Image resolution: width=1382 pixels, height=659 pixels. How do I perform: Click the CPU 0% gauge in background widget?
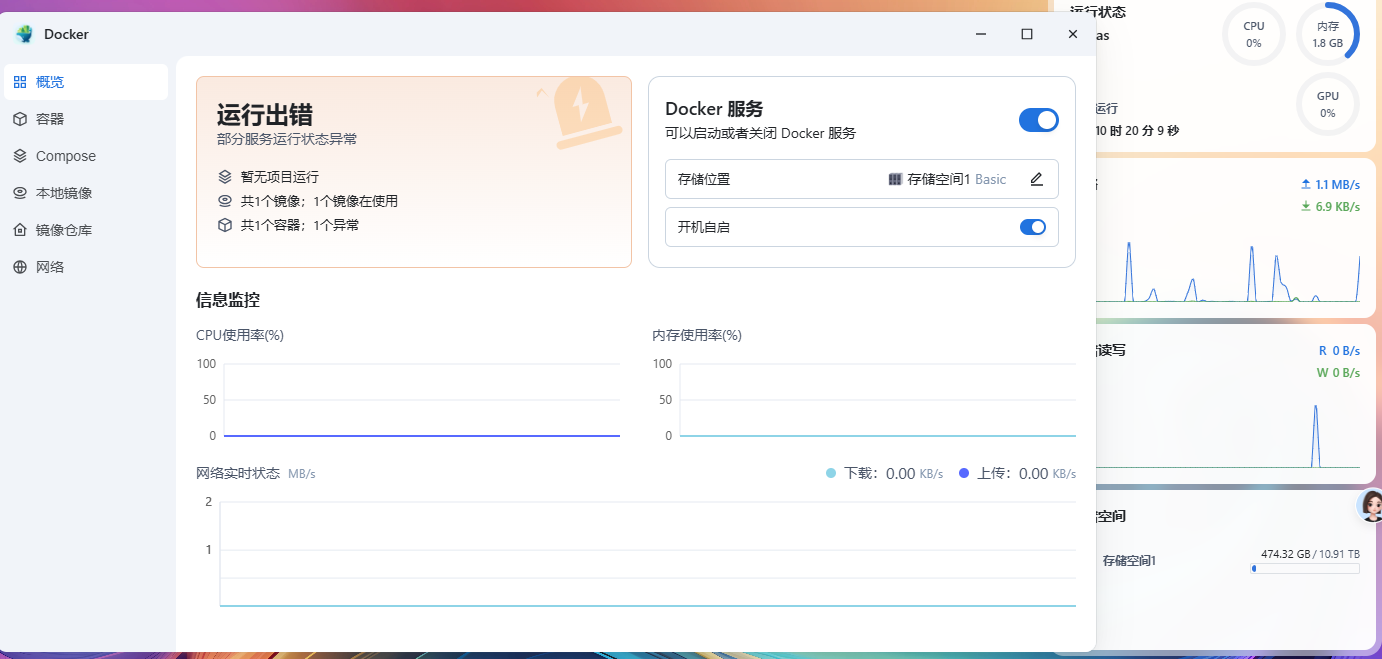tap(1254, 35)
